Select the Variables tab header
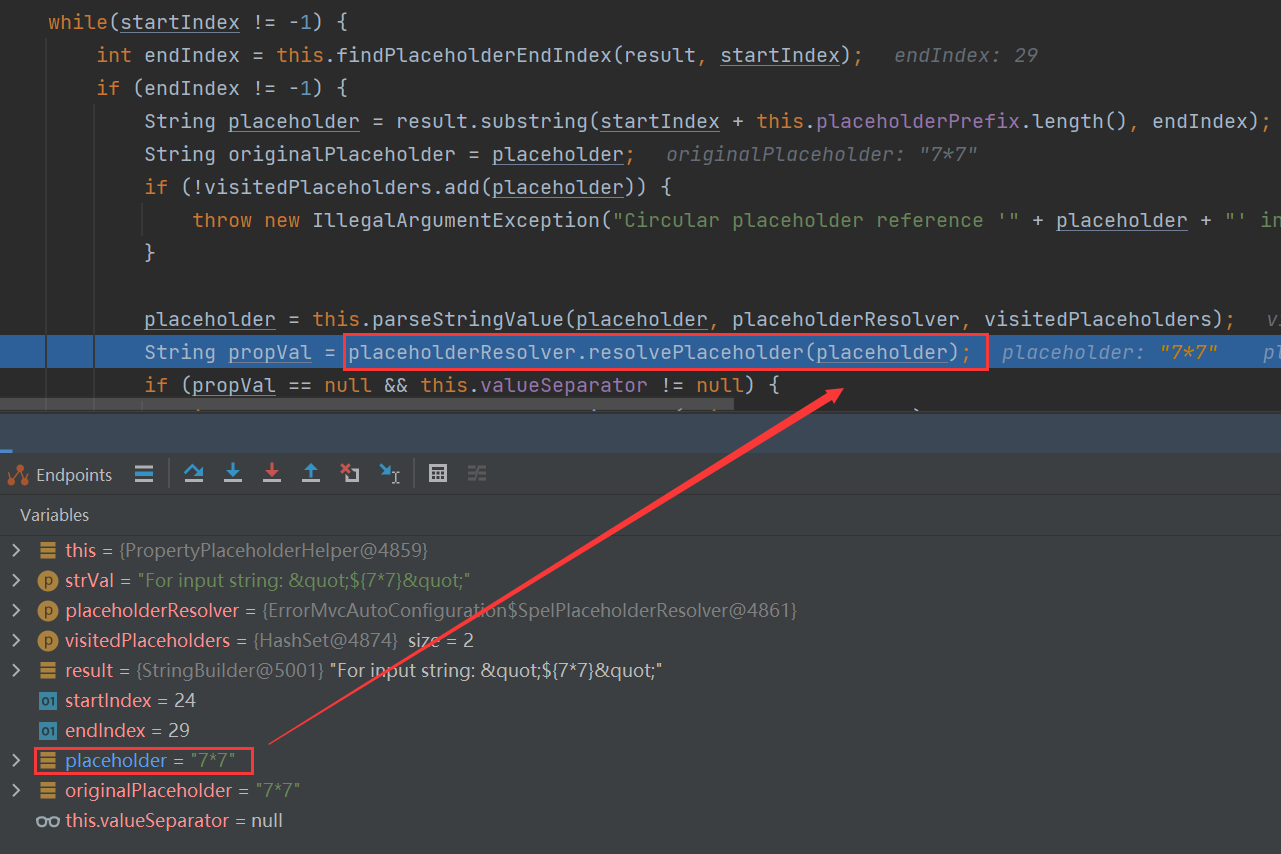Viewport: 1281px width, 854px height. 54,514
